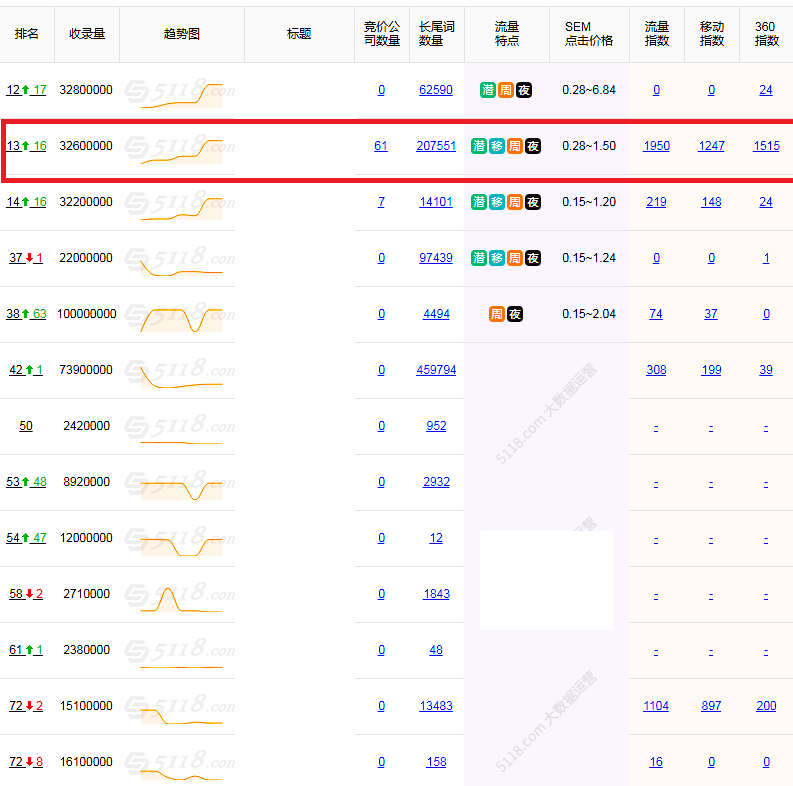Click the 流量特点 column header
Image resolution: width=793 pixels, height=786 pixels.
click(507, 34)
